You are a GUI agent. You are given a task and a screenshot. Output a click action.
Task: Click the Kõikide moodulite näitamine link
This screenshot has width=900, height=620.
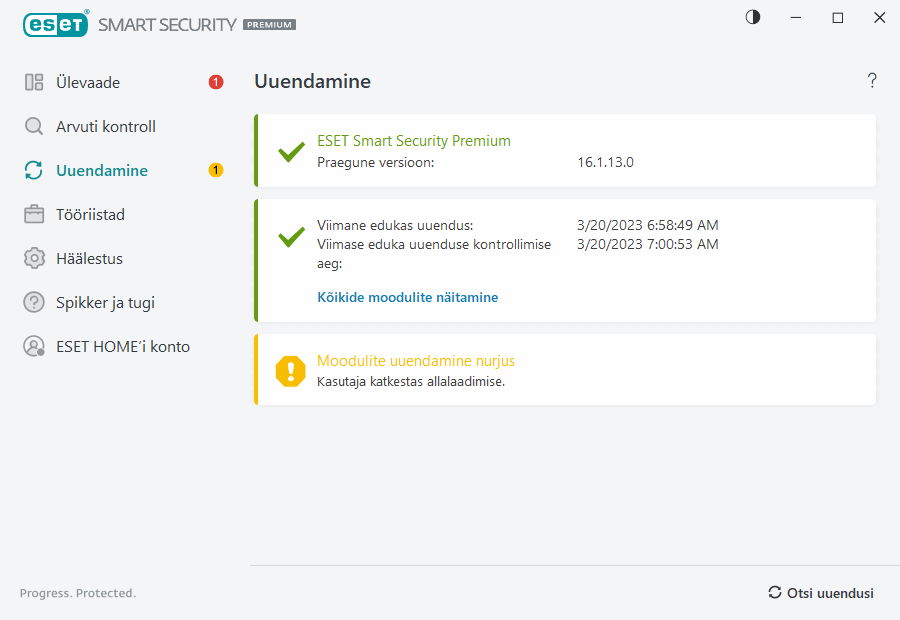(x=407, y=298)
